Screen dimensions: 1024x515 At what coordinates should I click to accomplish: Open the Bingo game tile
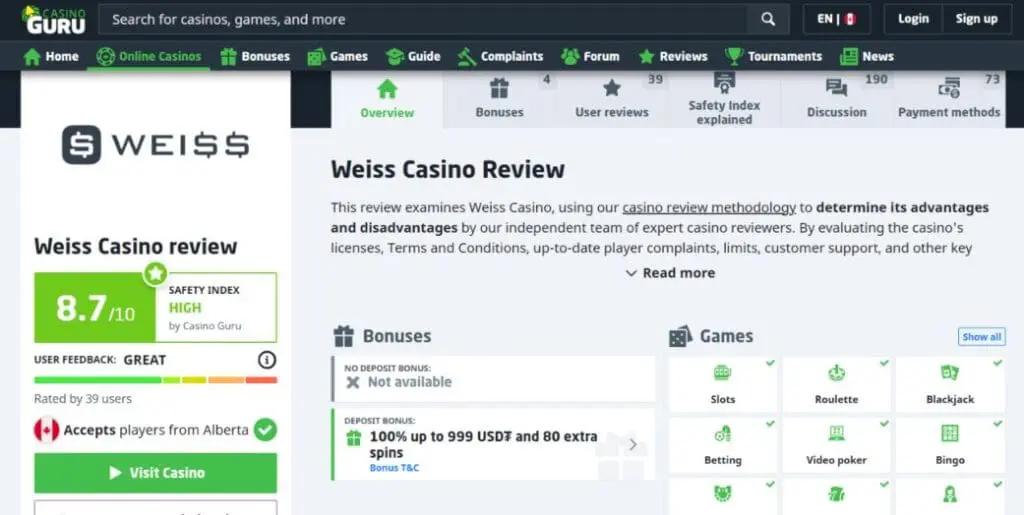950,445
